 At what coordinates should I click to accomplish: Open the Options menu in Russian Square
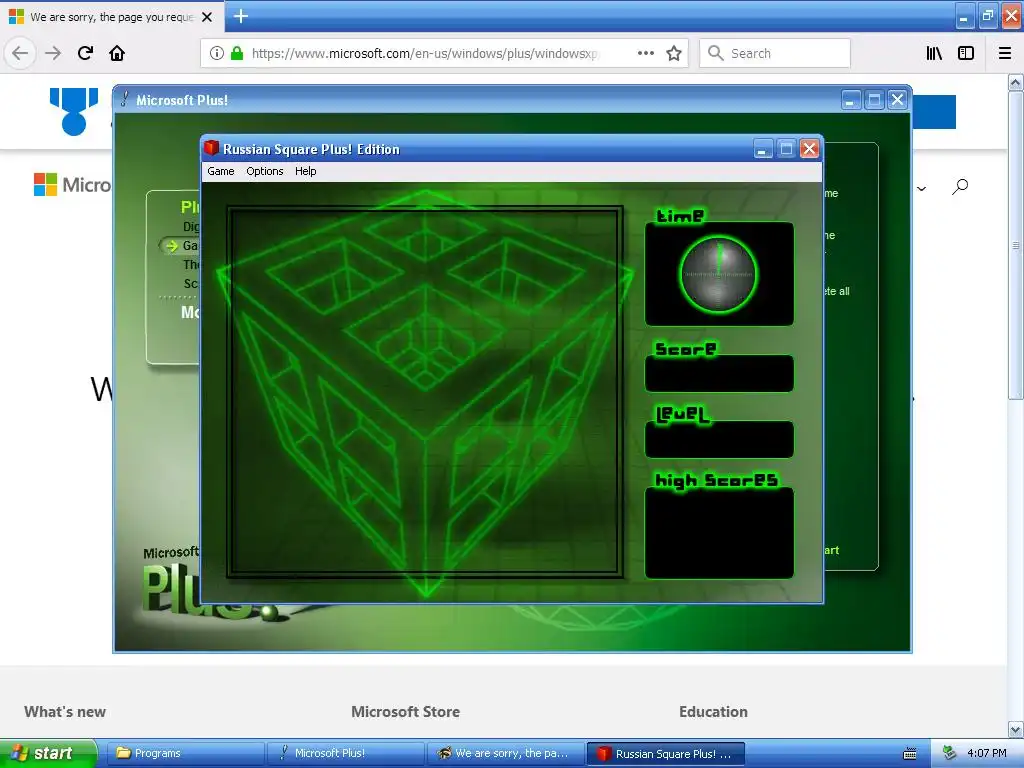pyautogui.click(x=264, y=171)
